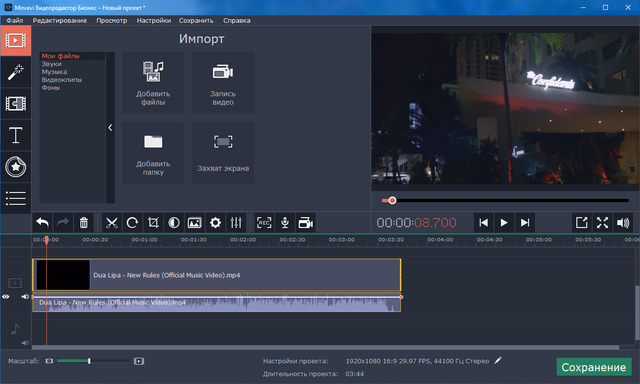Zoom in timeline with large scale icon
Viewport: 640px width, 384px height.
[139, 361]
